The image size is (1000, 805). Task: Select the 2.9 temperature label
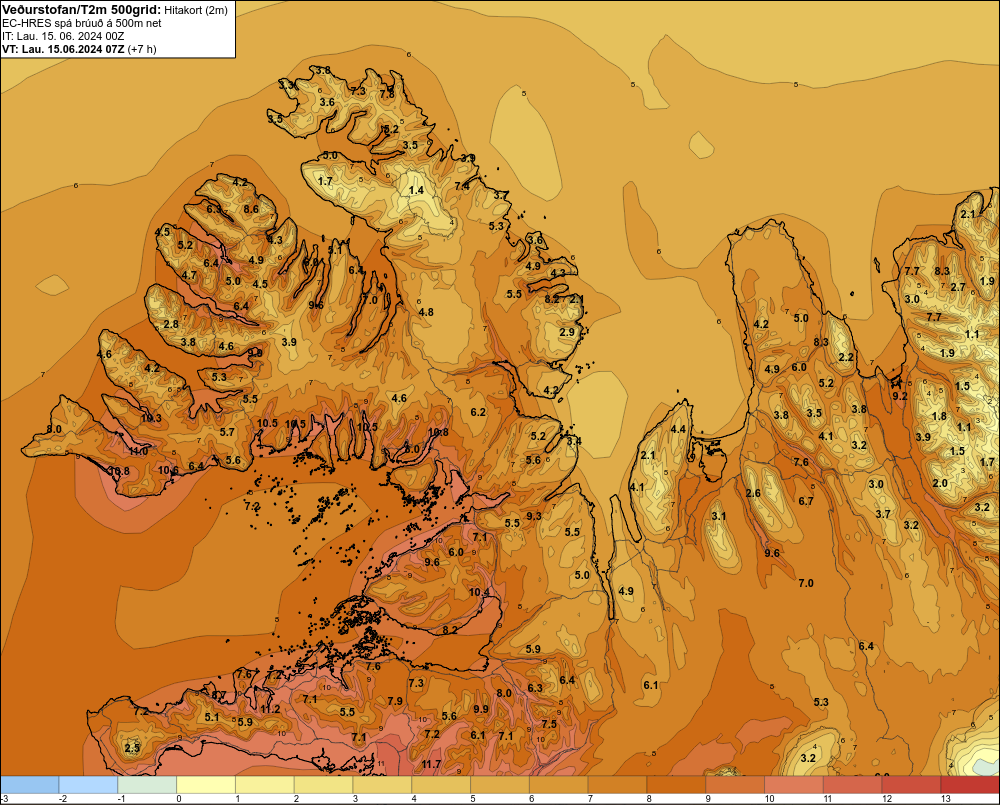pyautogui.click(x=566, y=332)
